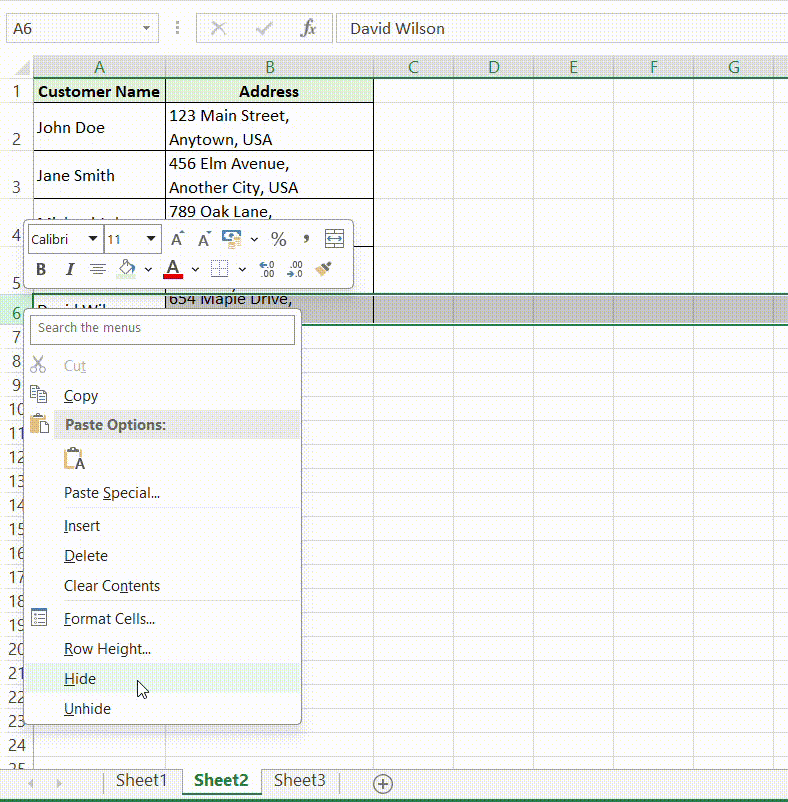Apply the fill color paint bucket
Image resolution: width=788 pixels, height=802 pixels.
(126, 269)
